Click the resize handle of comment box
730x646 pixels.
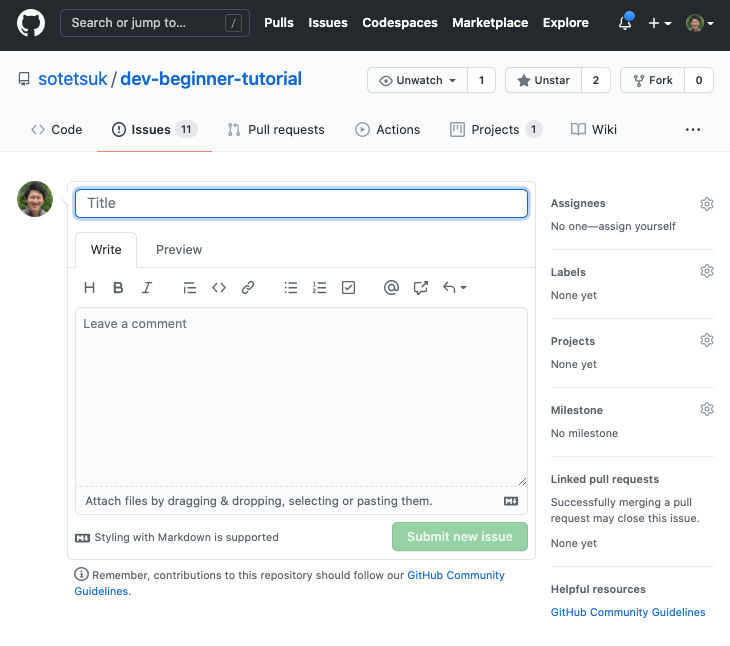point(522,482)
